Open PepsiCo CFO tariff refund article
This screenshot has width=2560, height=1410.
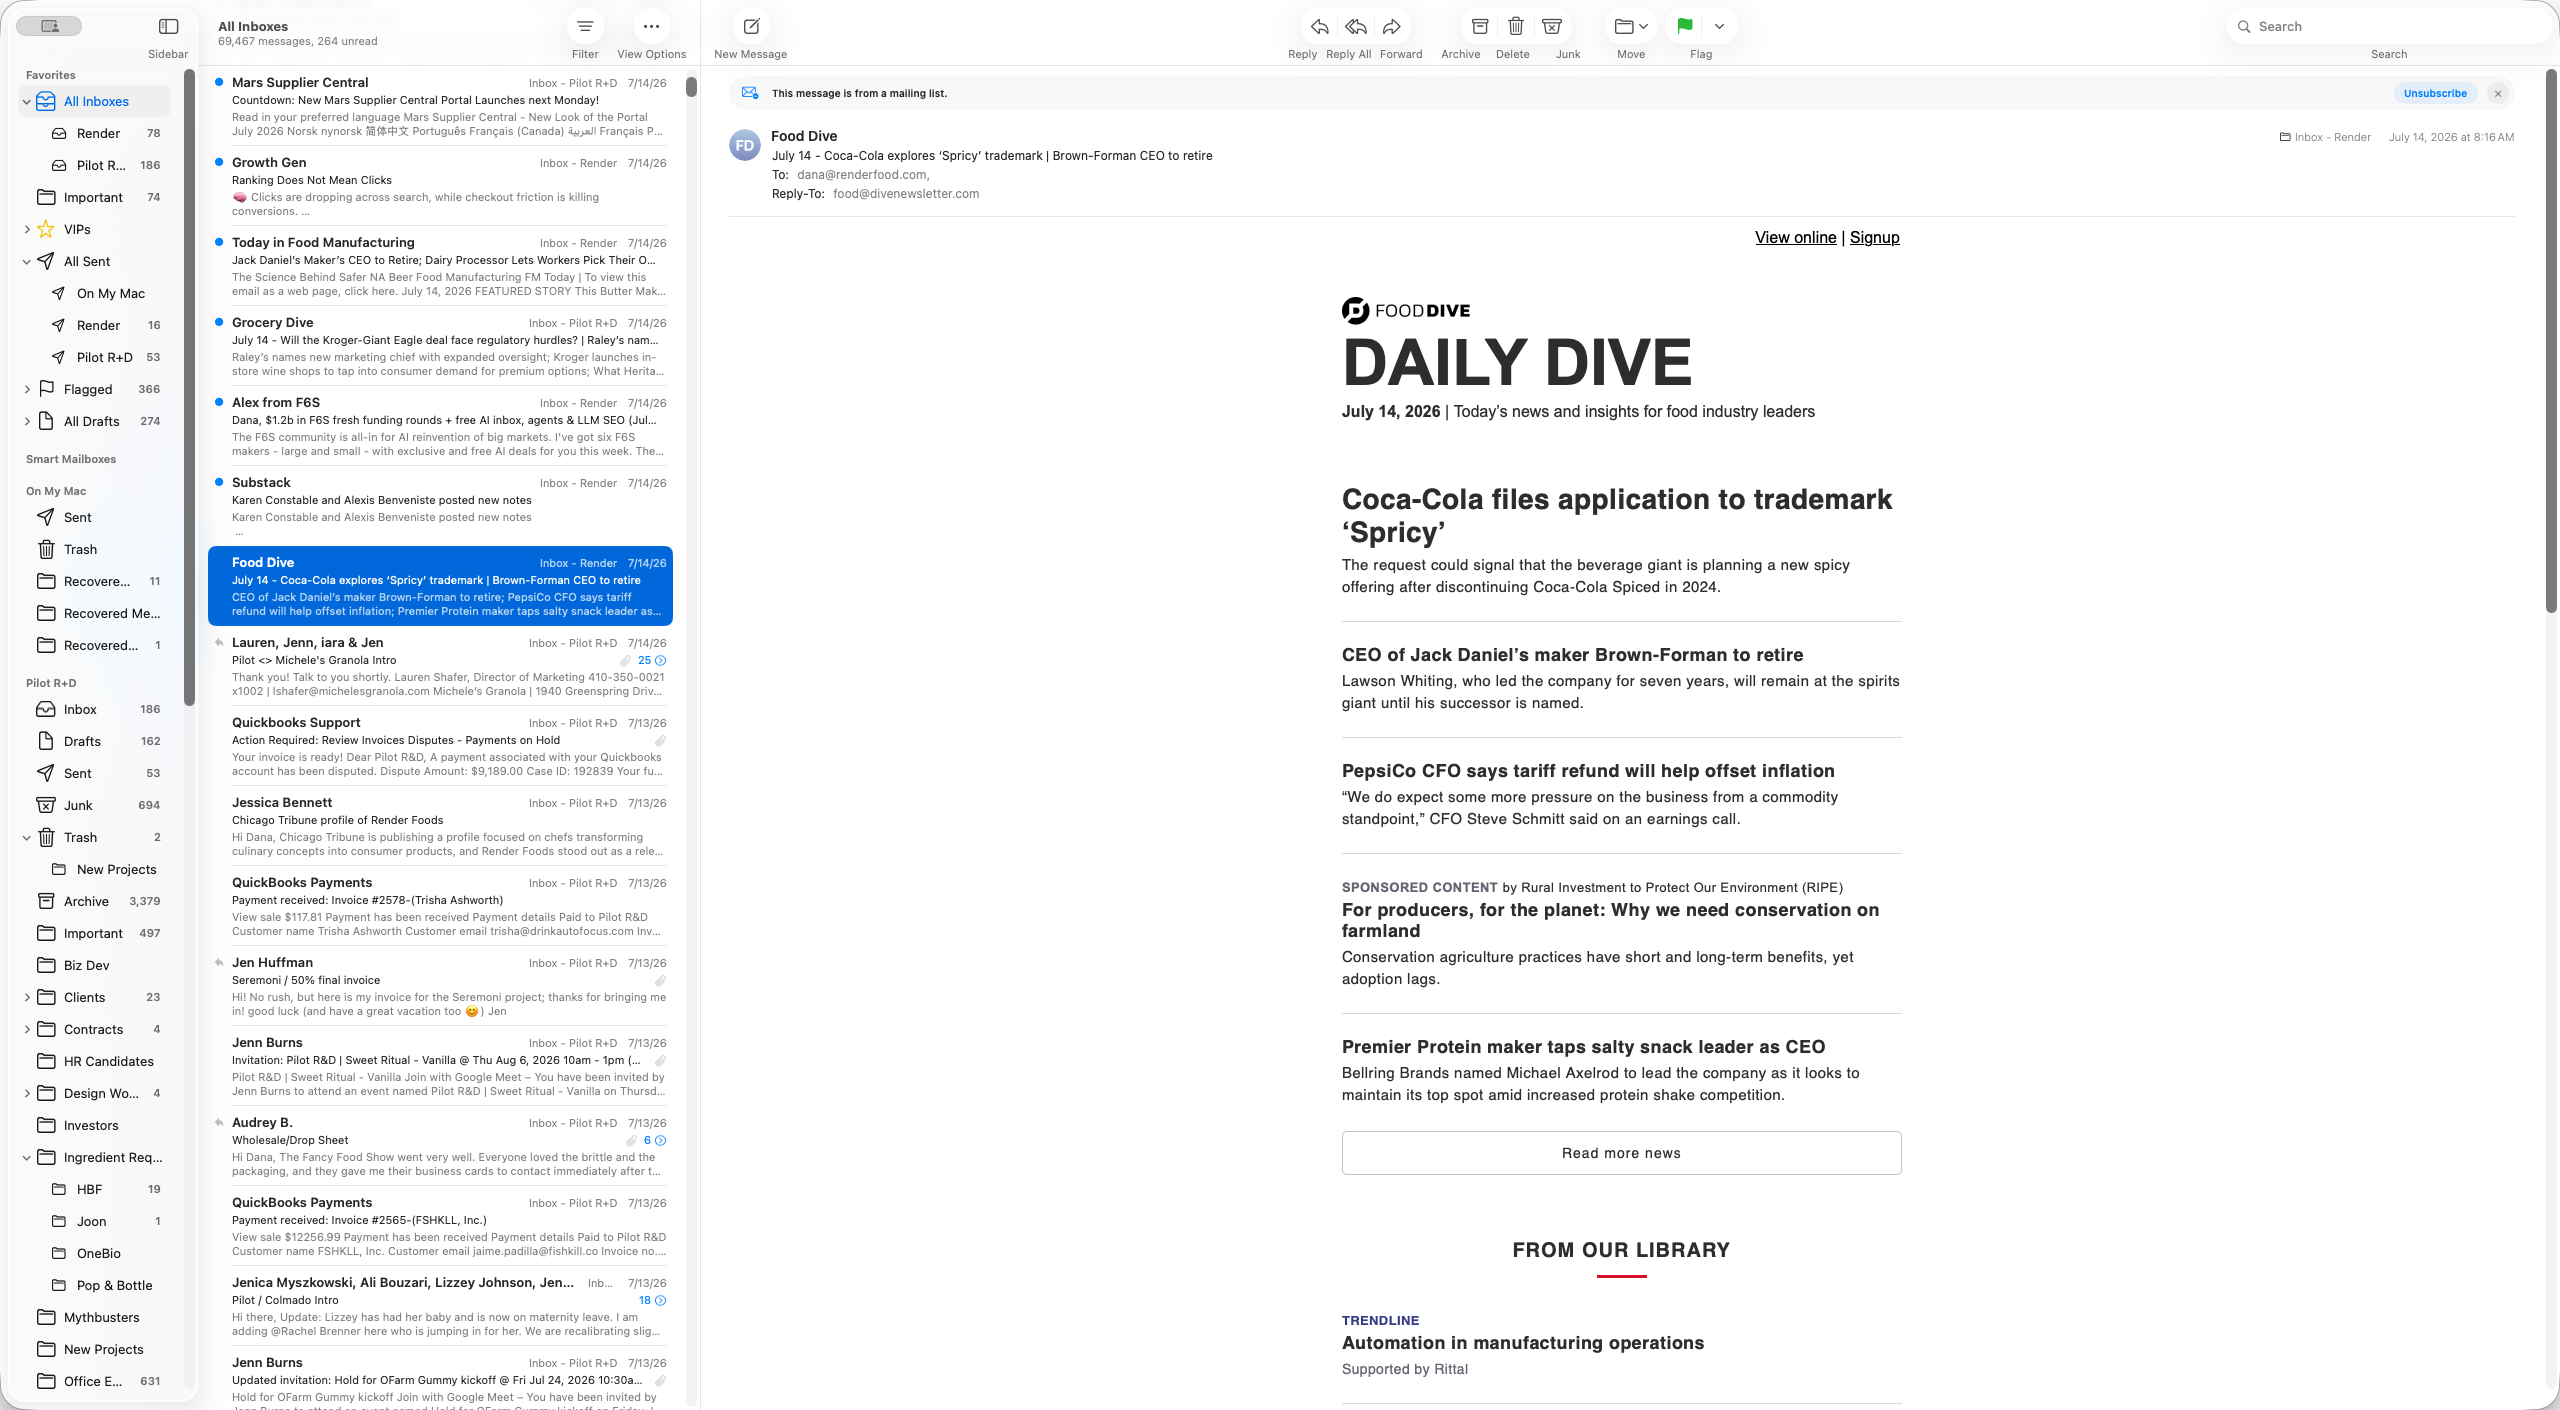(x=1588, y=771)
